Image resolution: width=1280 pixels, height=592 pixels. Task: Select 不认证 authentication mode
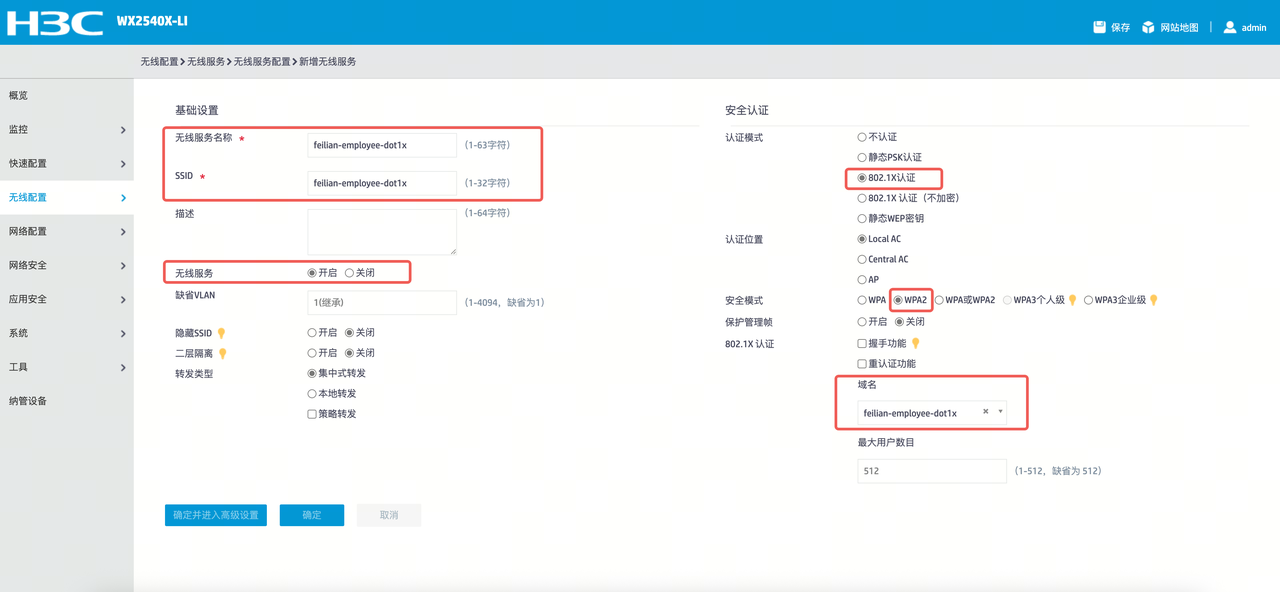tap(862, 137)
